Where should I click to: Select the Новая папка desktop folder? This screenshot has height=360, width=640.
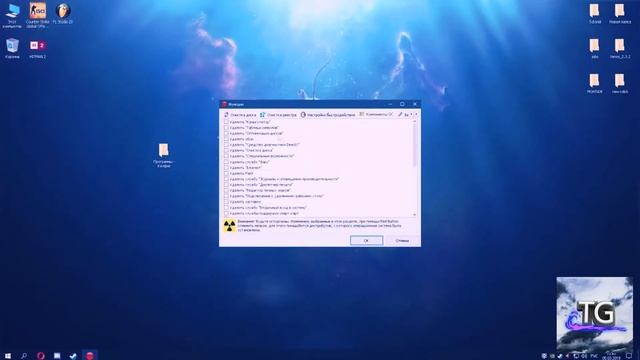[x=620, y=13]
